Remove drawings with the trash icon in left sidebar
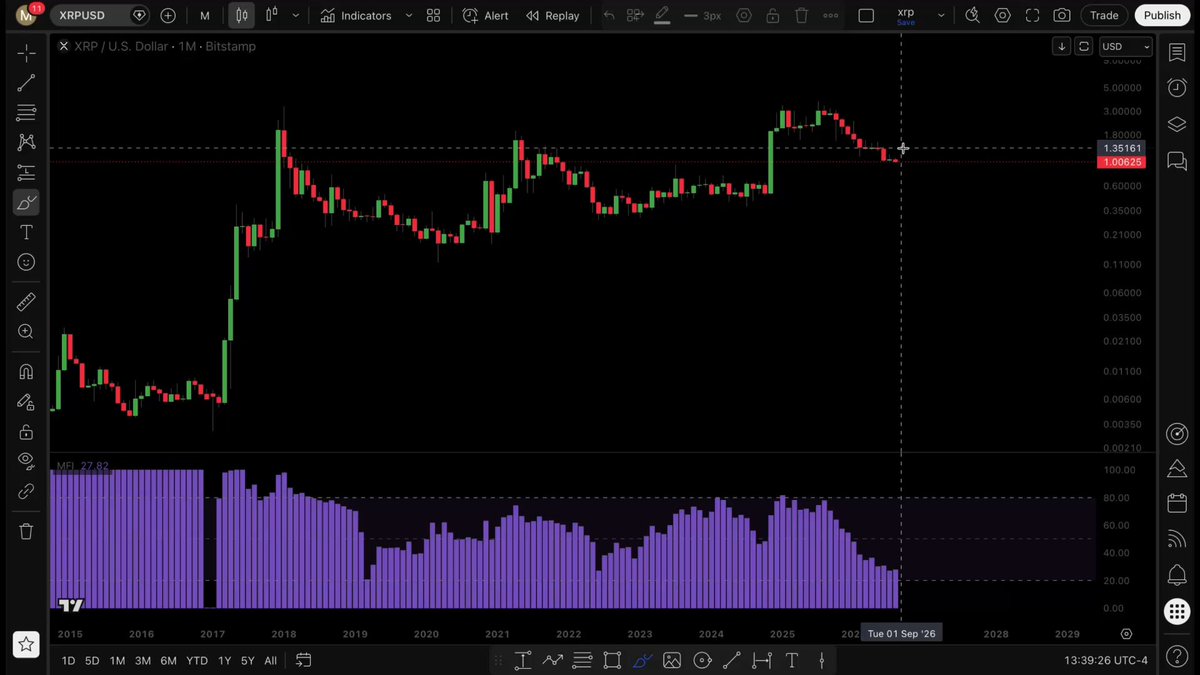The image size is (1200, 675). click(26, 531)
